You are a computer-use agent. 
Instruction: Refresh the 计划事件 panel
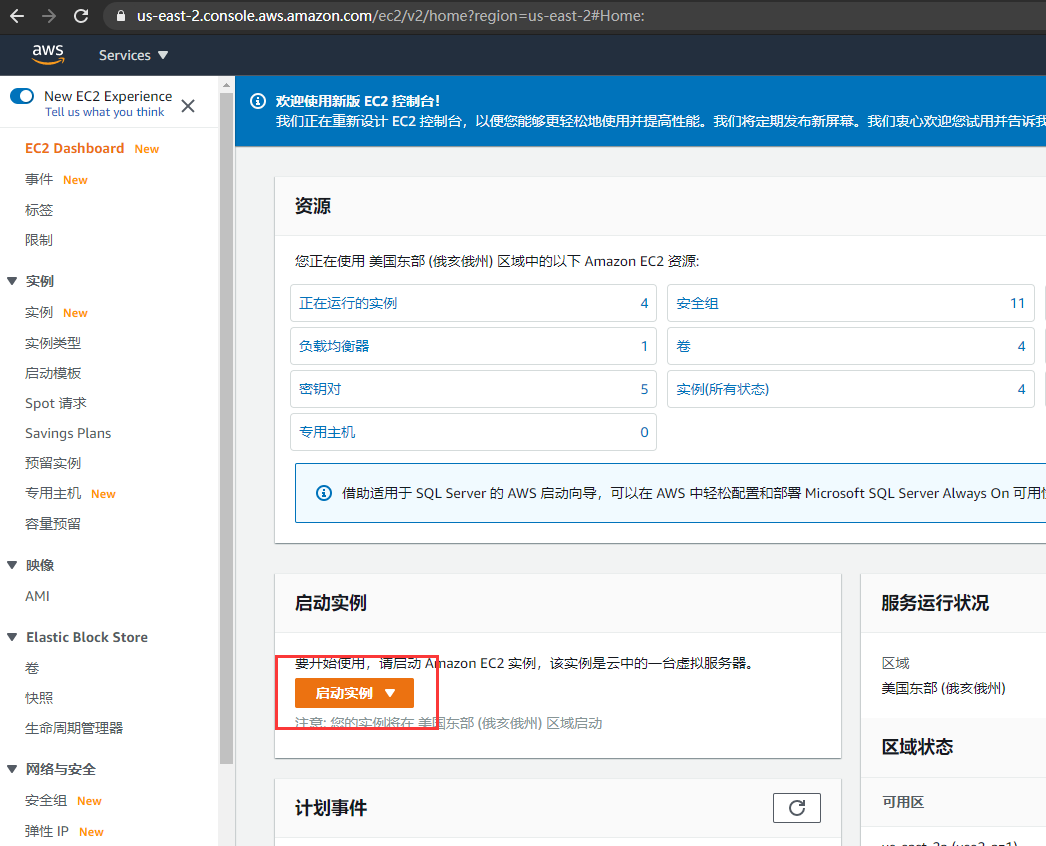click(x=797, y=808)
